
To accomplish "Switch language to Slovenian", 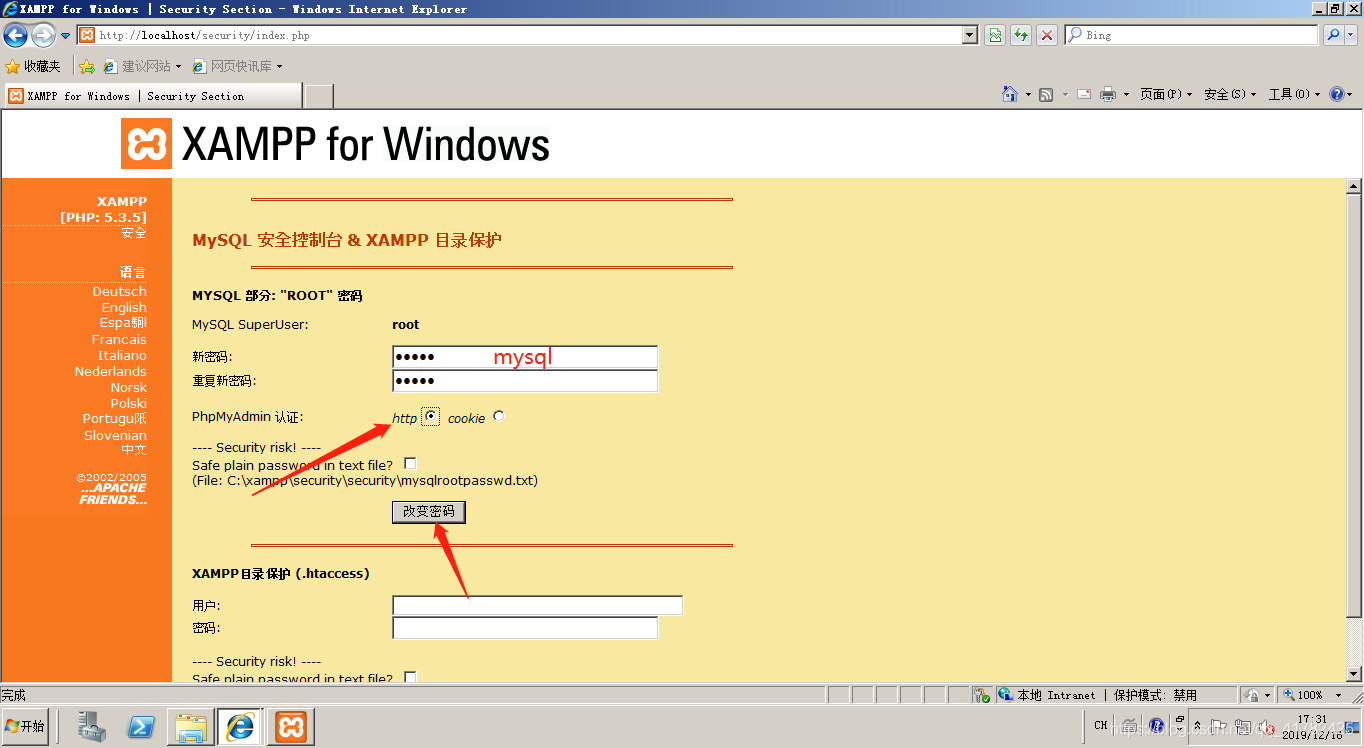I will [x=115, y=435].
